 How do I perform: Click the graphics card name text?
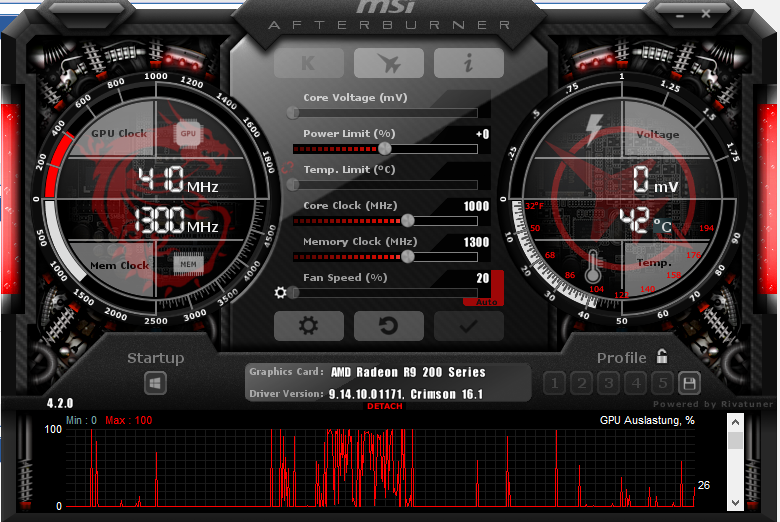coord(408,372)
